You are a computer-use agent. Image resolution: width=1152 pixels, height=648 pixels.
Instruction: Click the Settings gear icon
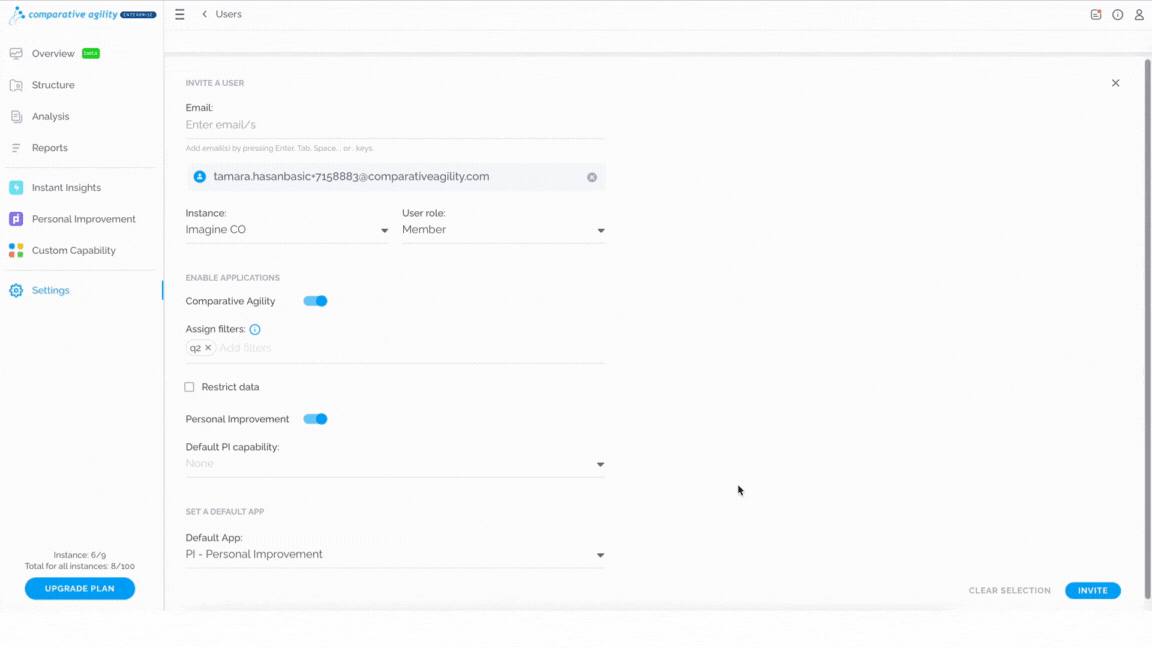pos(16,290)
